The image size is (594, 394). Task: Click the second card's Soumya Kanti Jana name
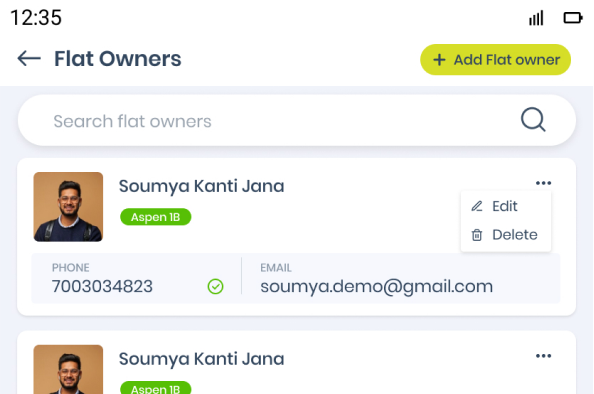click(x=202, y=359)
